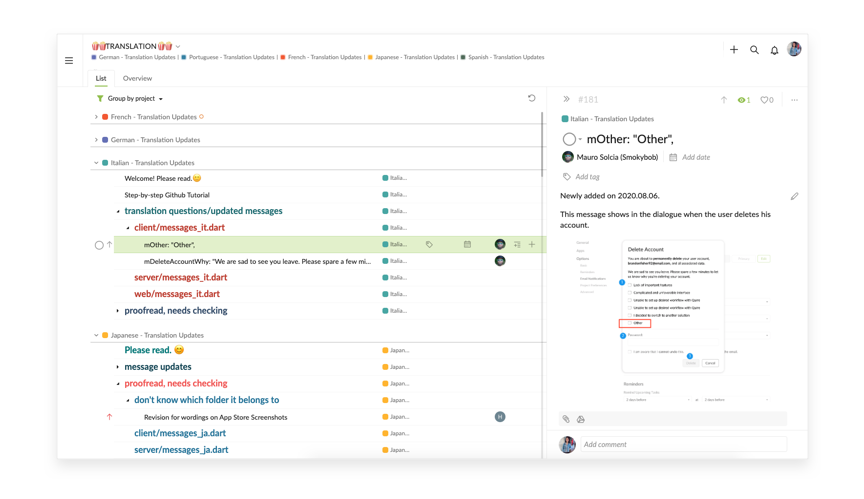
Task: Click assignee avatar on mOther row
Action: point(500,244)
